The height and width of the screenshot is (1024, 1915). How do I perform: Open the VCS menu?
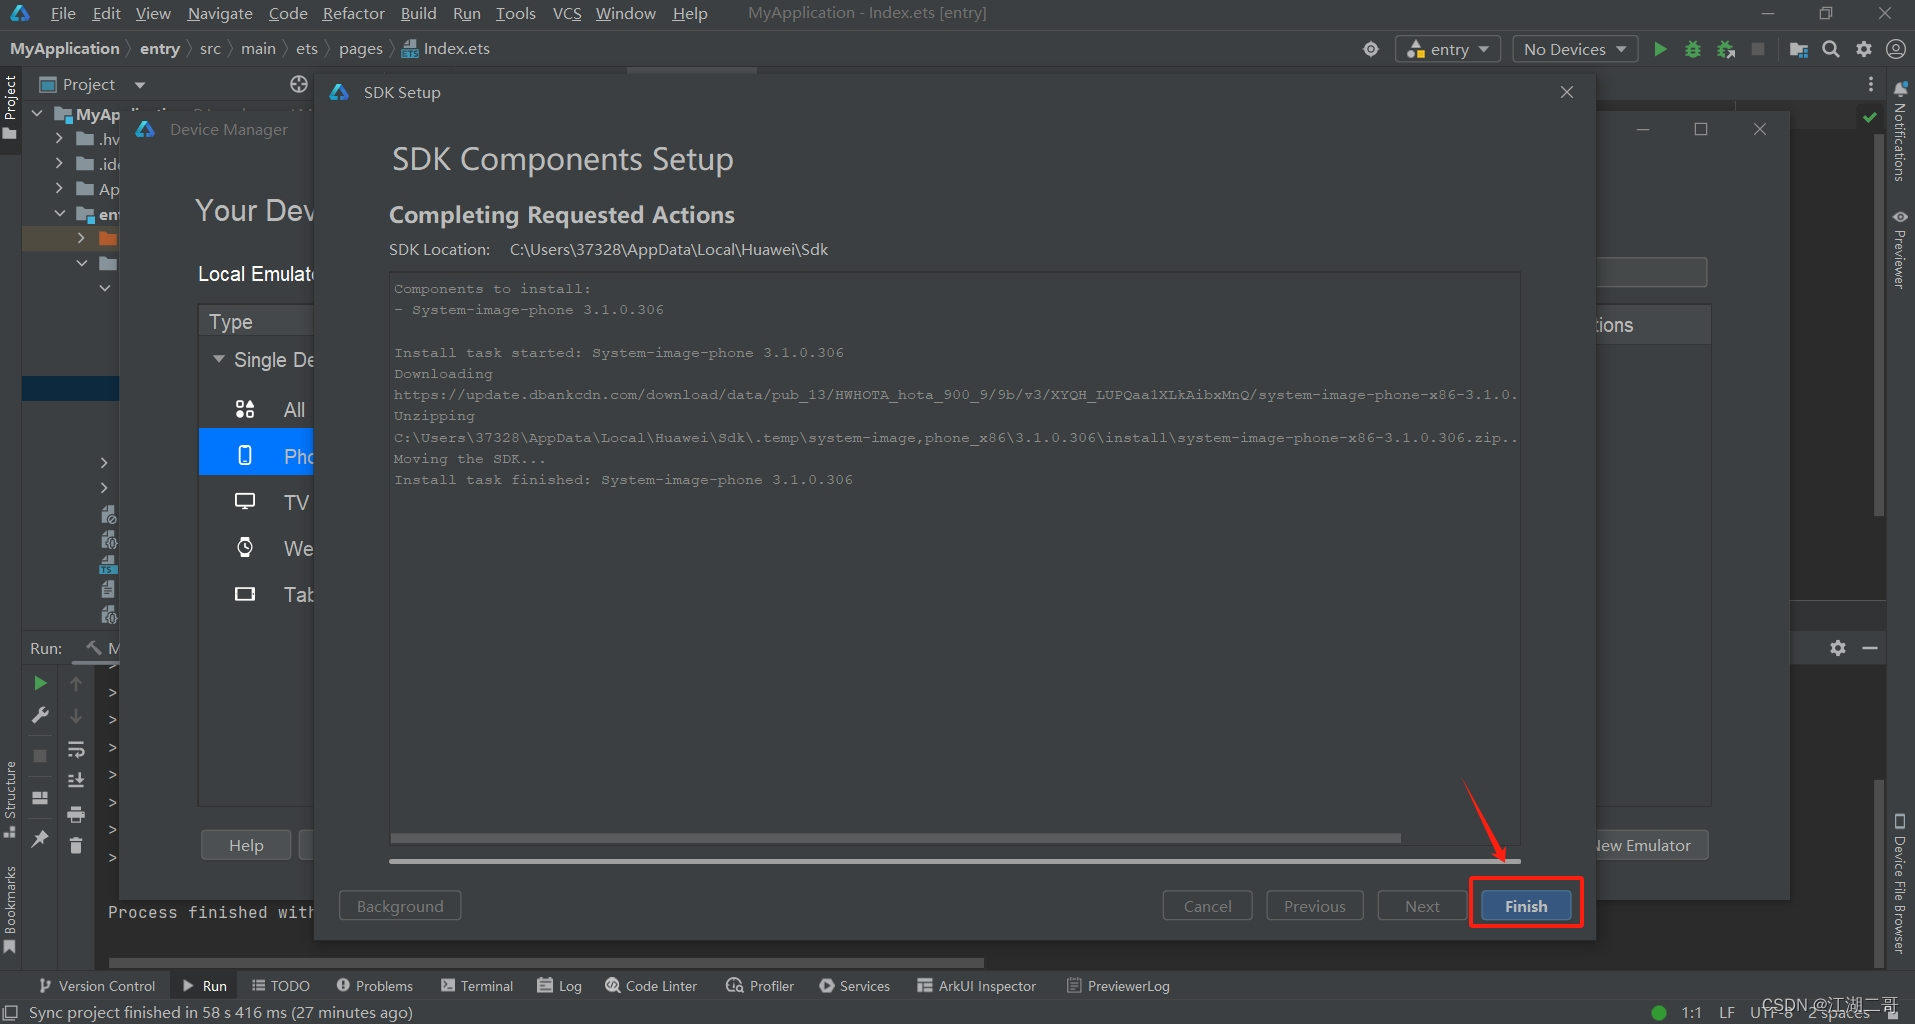(x=567, y=13)
